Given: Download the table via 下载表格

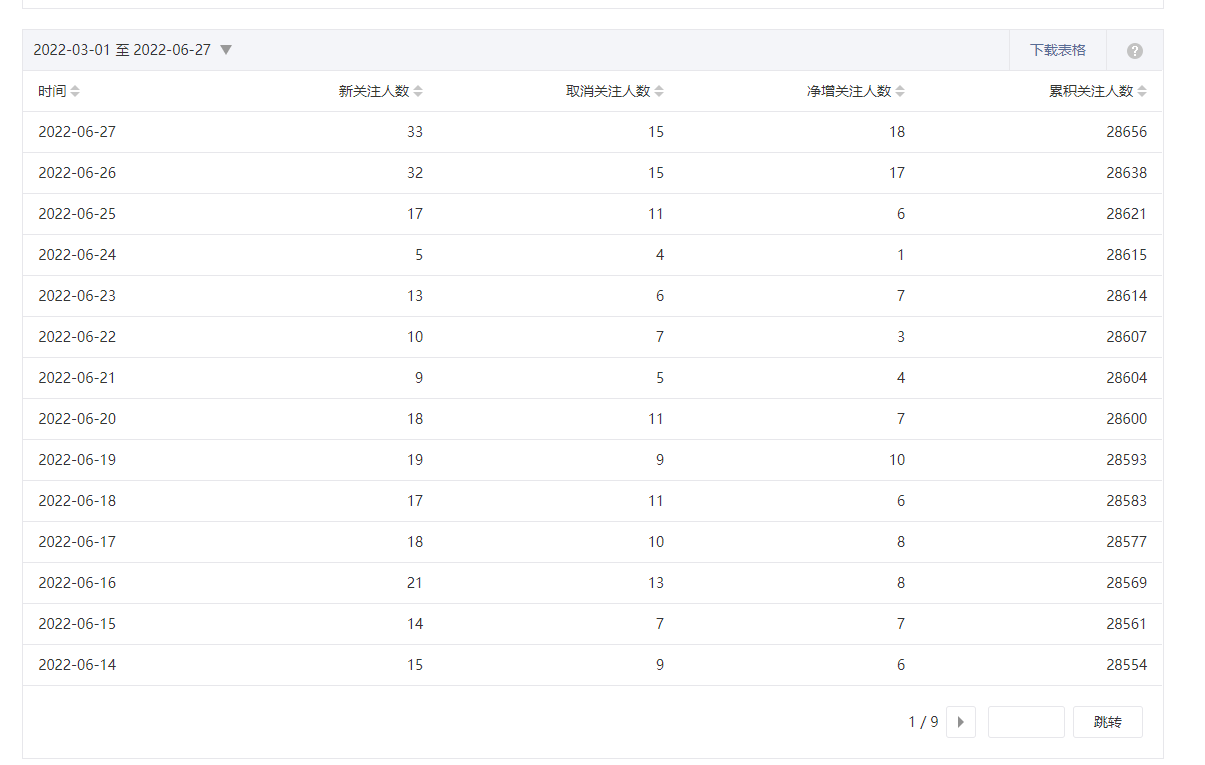Looking at the screenshot, I should (x=1057, y=50).
